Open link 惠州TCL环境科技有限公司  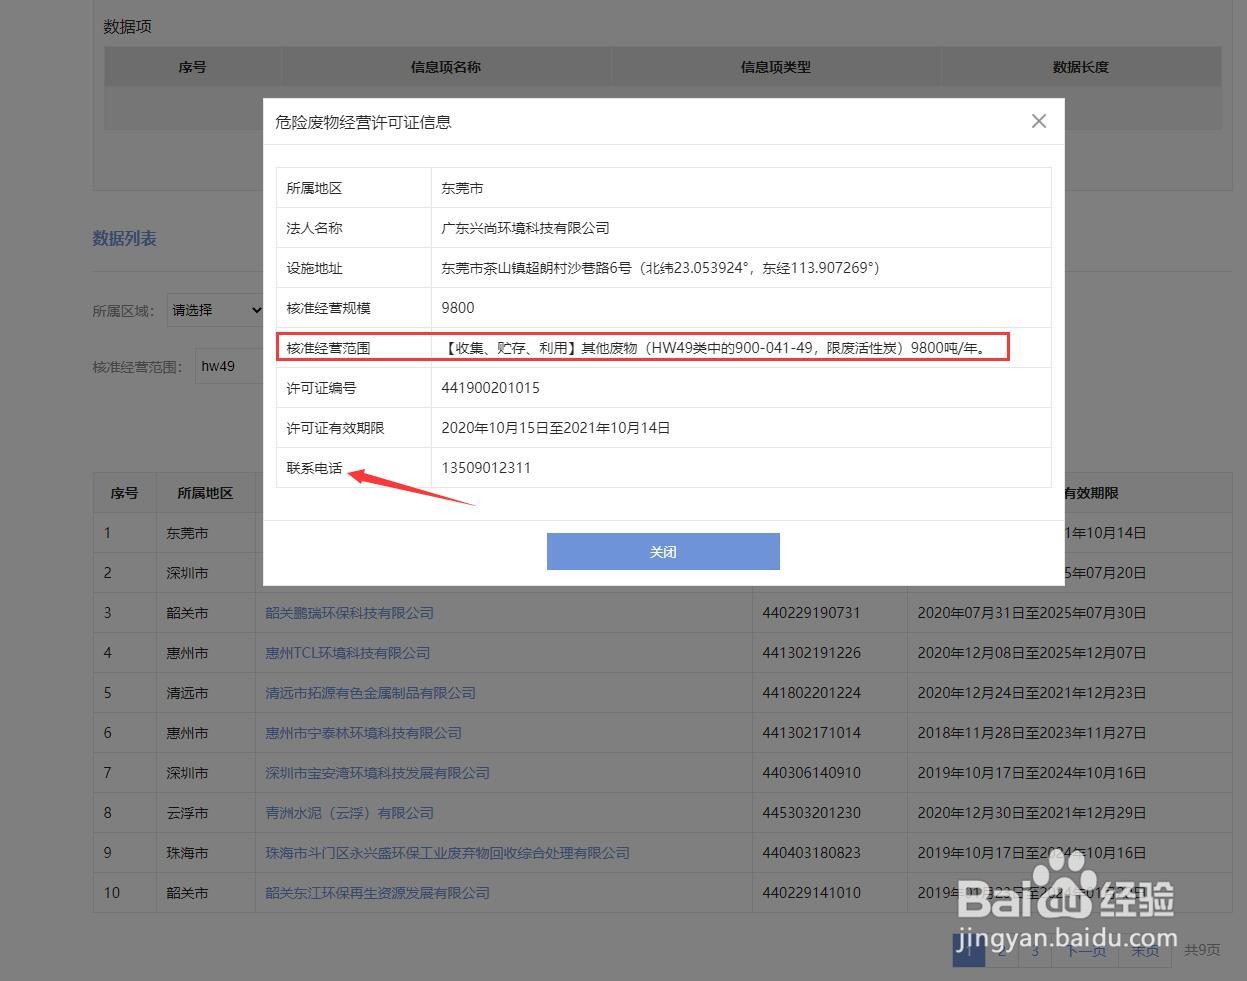point(347,653)
